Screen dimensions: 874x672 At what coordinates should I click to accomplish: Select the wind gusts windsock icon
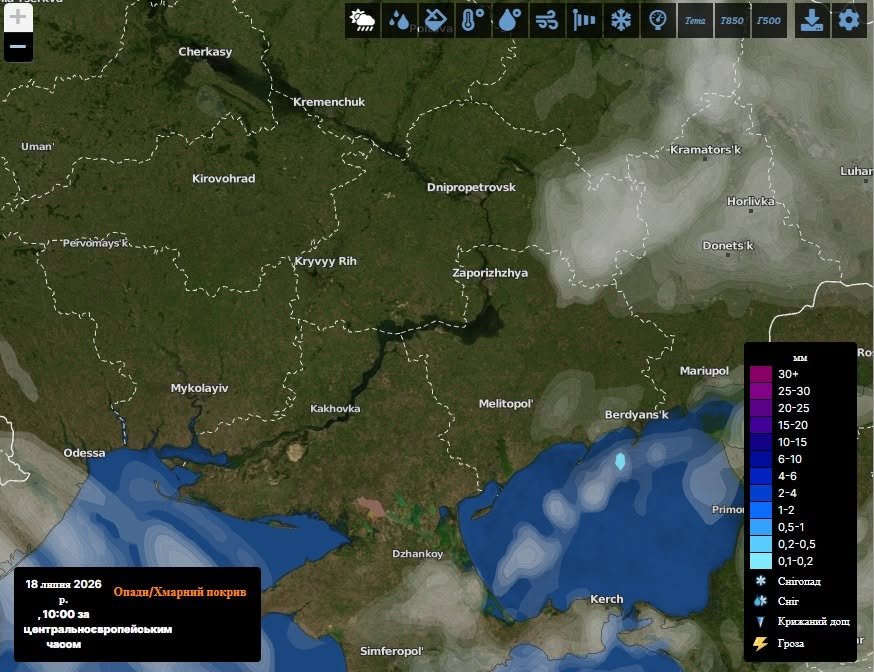pos(584,21)
